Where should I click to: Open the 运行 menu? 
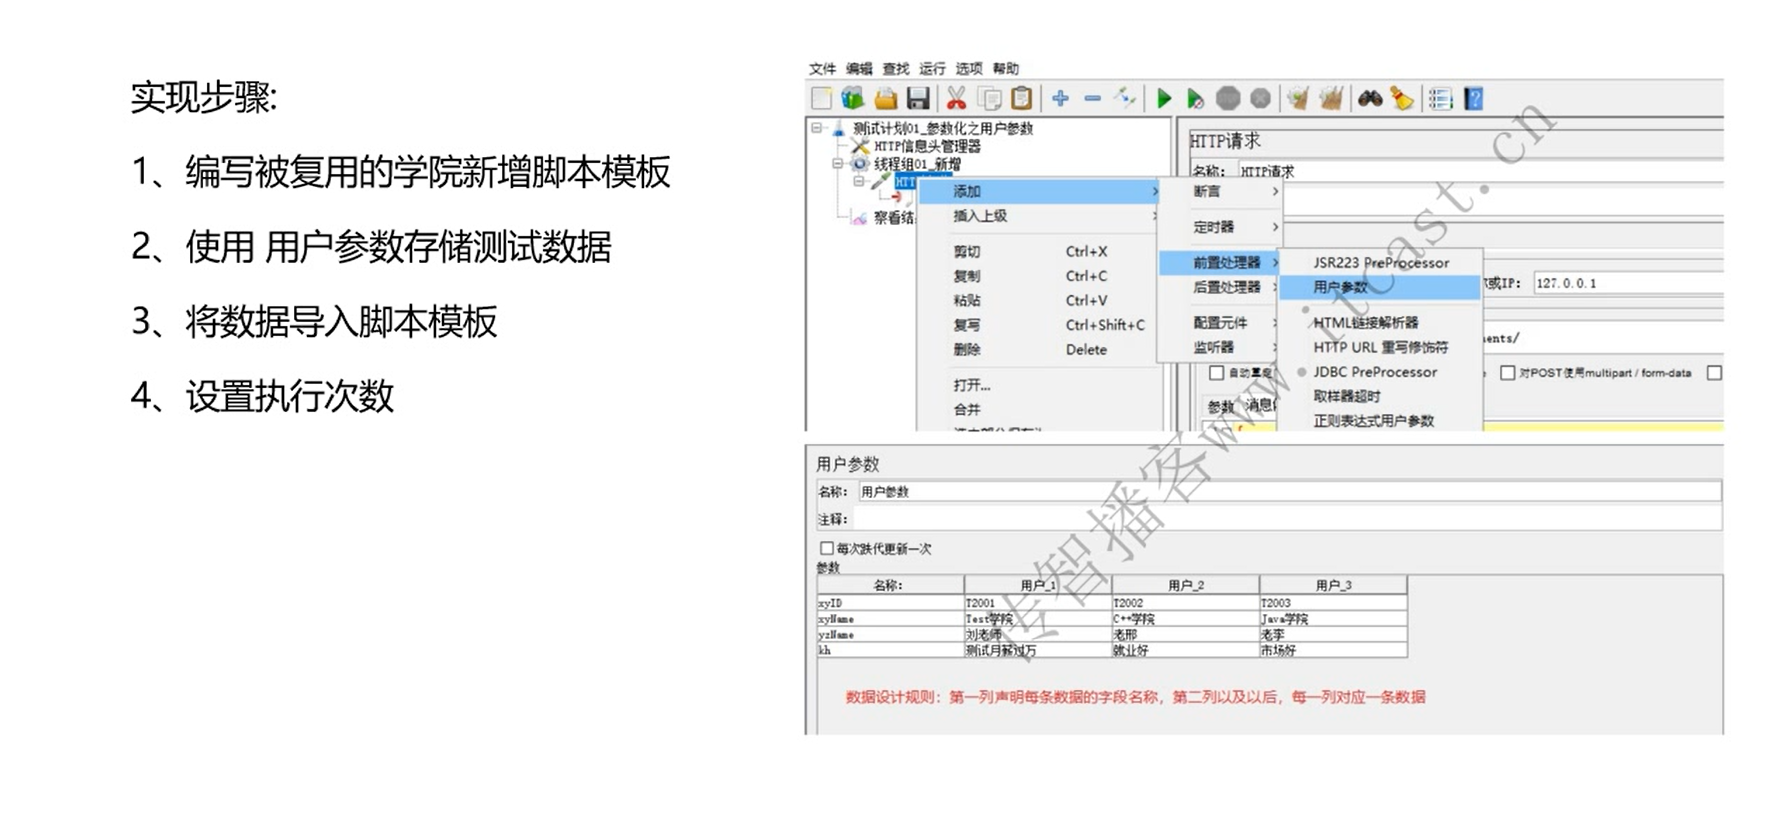point(932,69)
